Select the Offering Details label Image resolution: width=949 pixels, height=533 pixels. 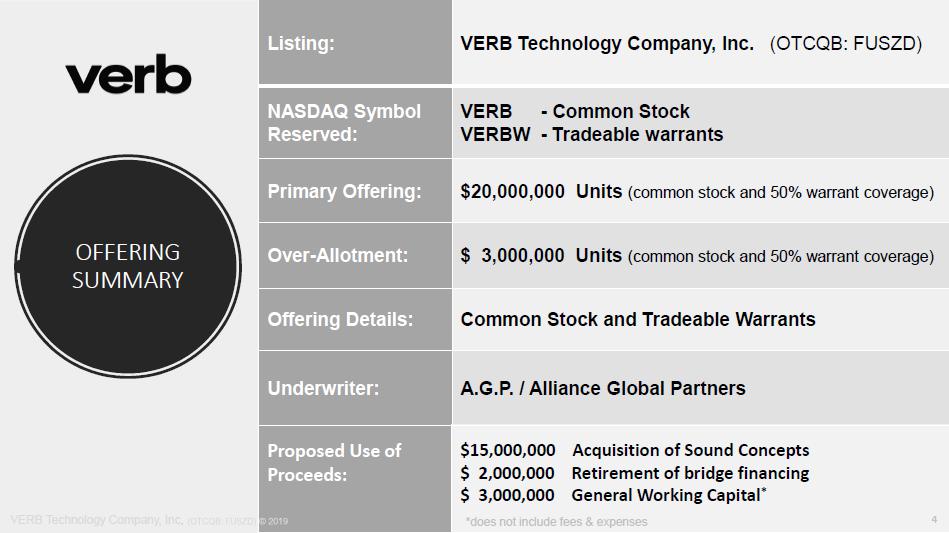tap(340, 320)
